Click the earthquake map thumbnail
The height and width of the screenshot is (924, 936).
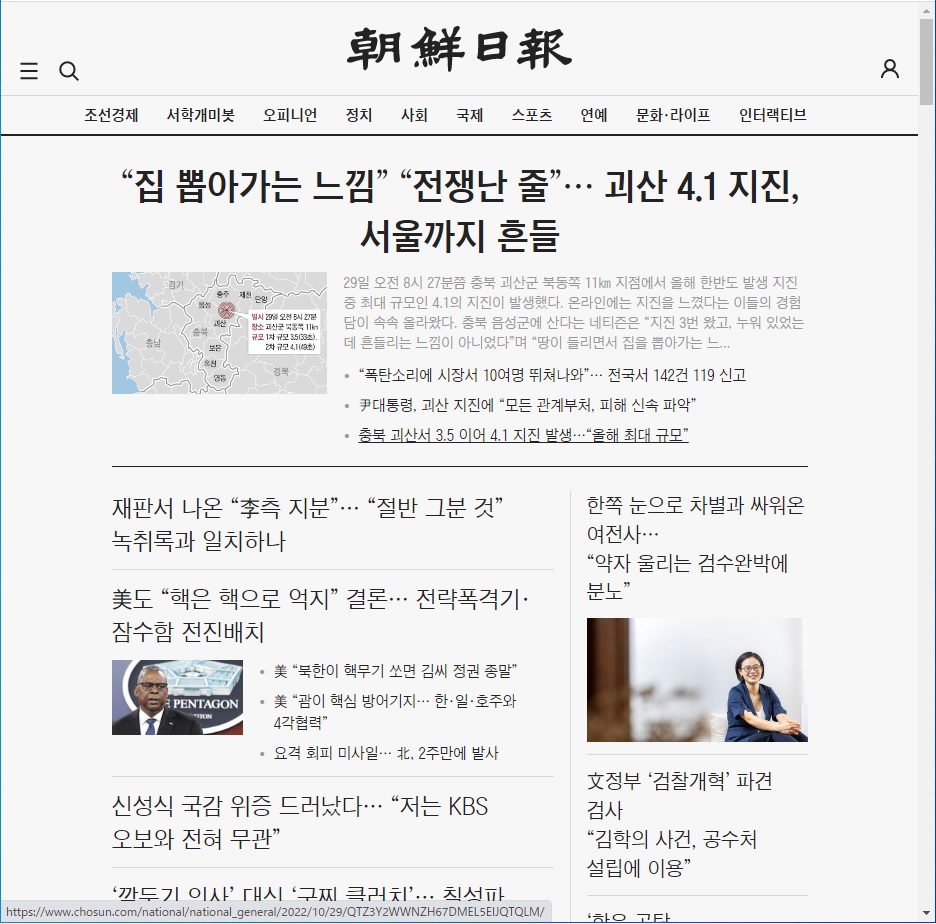[x=219, y=333]
